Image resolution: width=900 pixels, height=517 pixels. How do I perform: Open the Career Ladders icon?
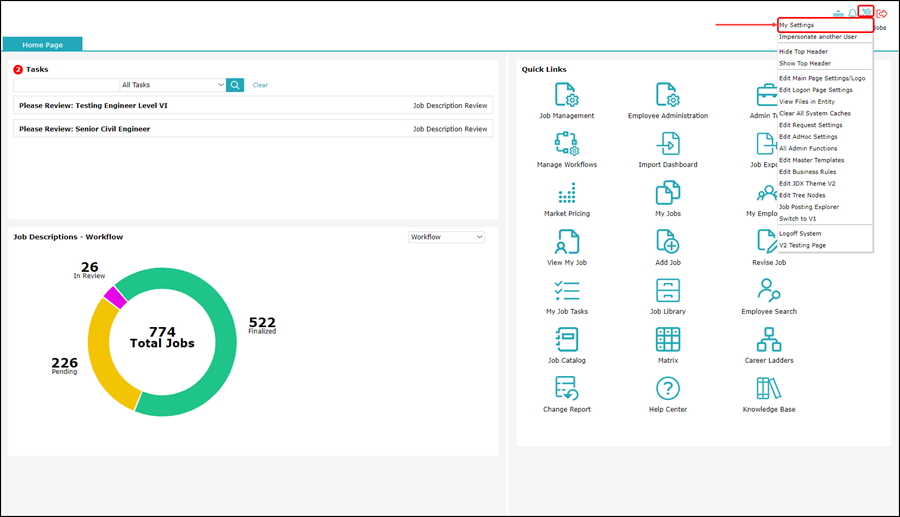(x=769, y=339)
